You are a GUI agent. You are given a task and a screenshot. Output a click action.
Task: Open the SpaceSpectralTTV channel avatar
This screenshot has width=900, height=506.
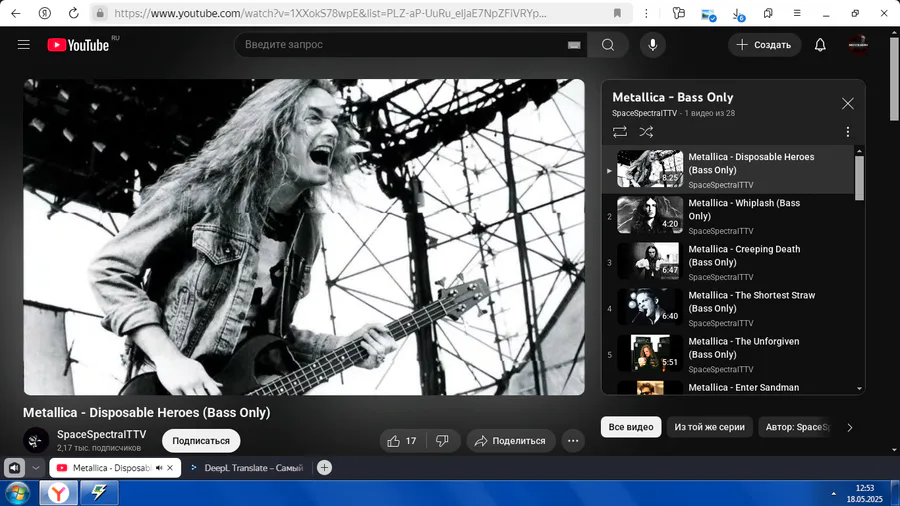36,441
